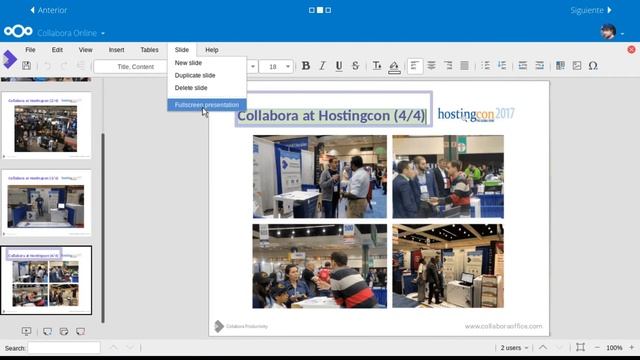Zoom in with plus button

(x=631, y=347)
